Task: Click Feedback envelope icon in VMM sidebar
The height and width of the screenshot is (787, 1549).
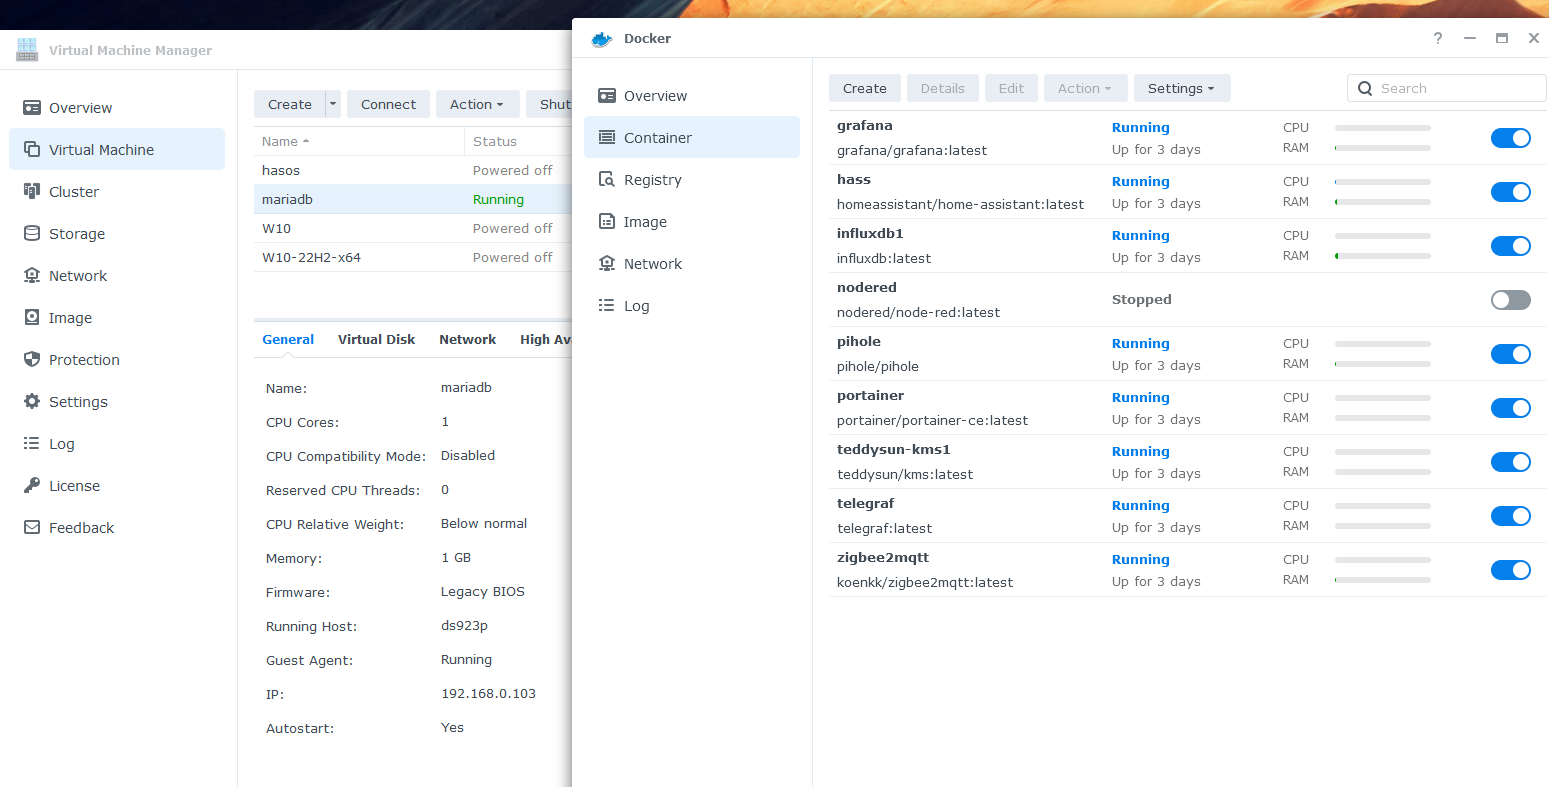Action: click(x=32, y=527)
